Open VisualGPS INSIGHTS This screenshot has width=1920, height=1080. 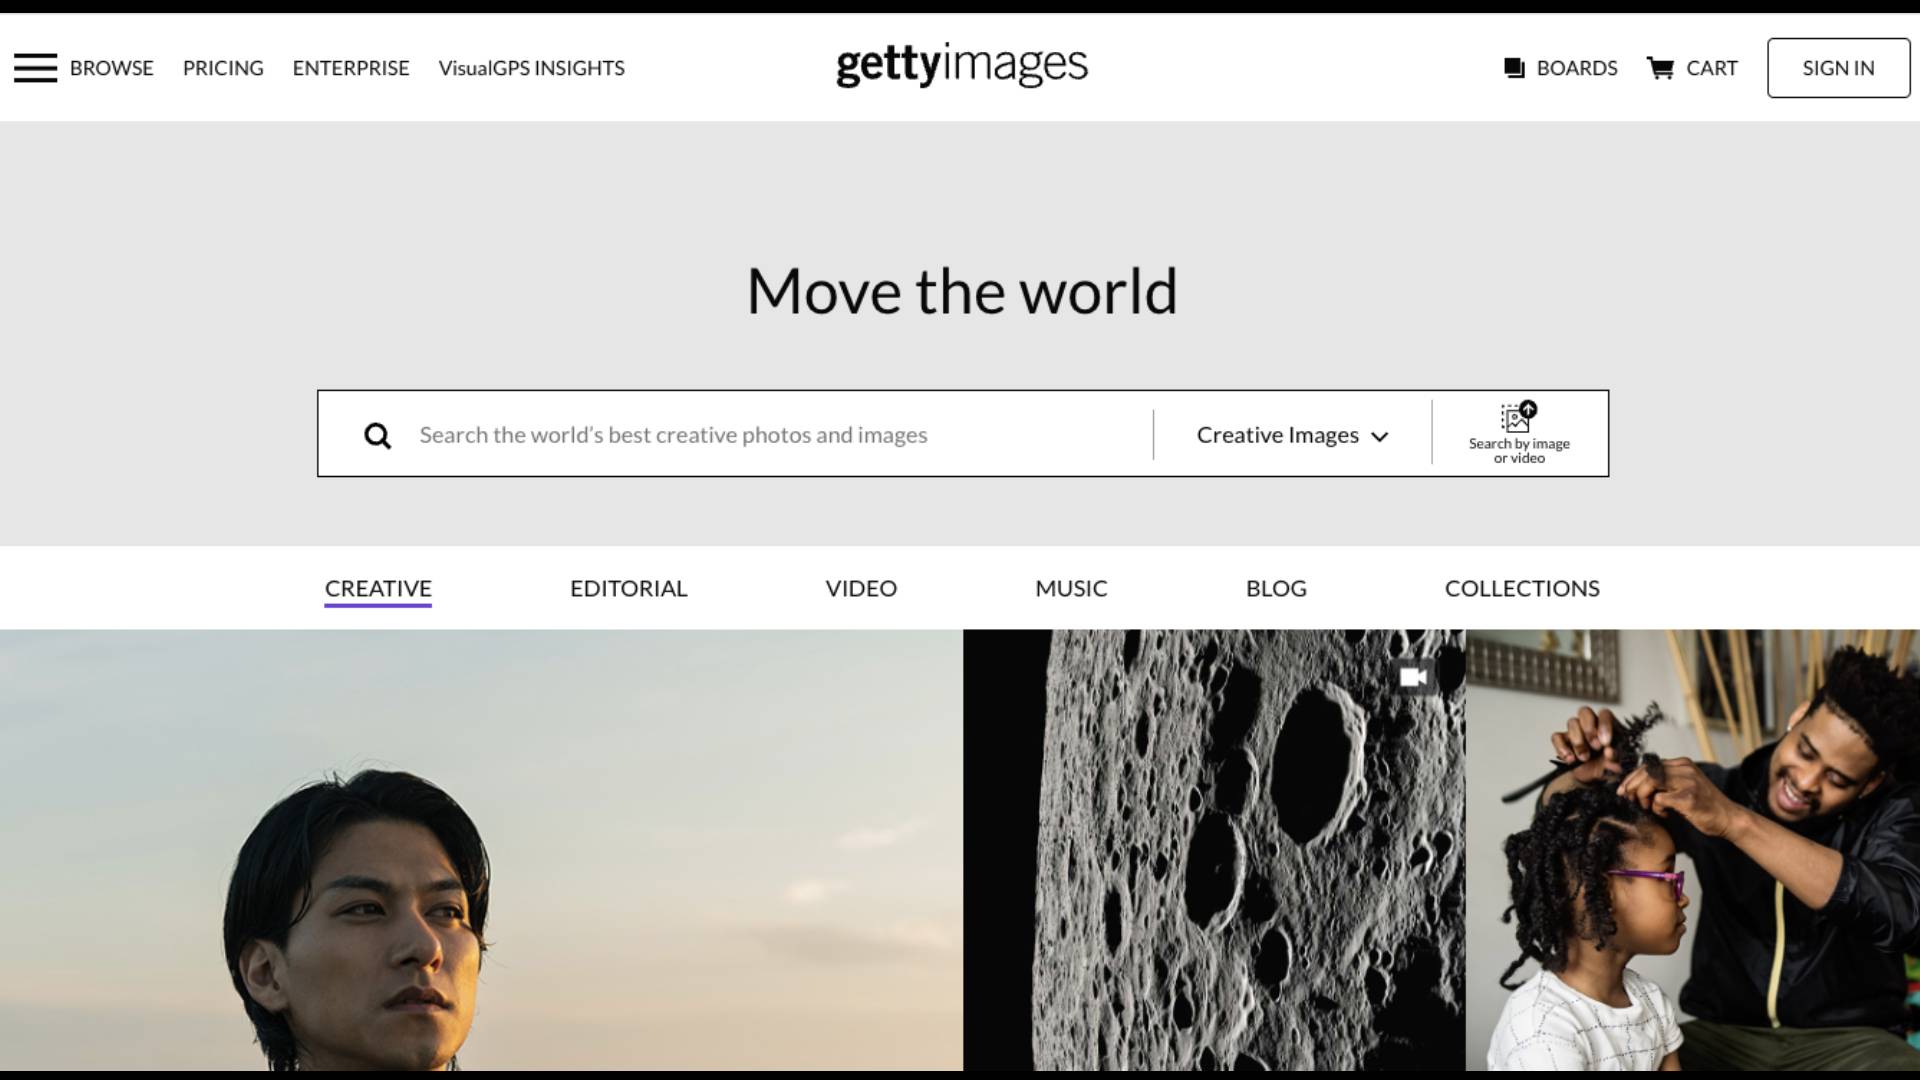tap(531, 68)
